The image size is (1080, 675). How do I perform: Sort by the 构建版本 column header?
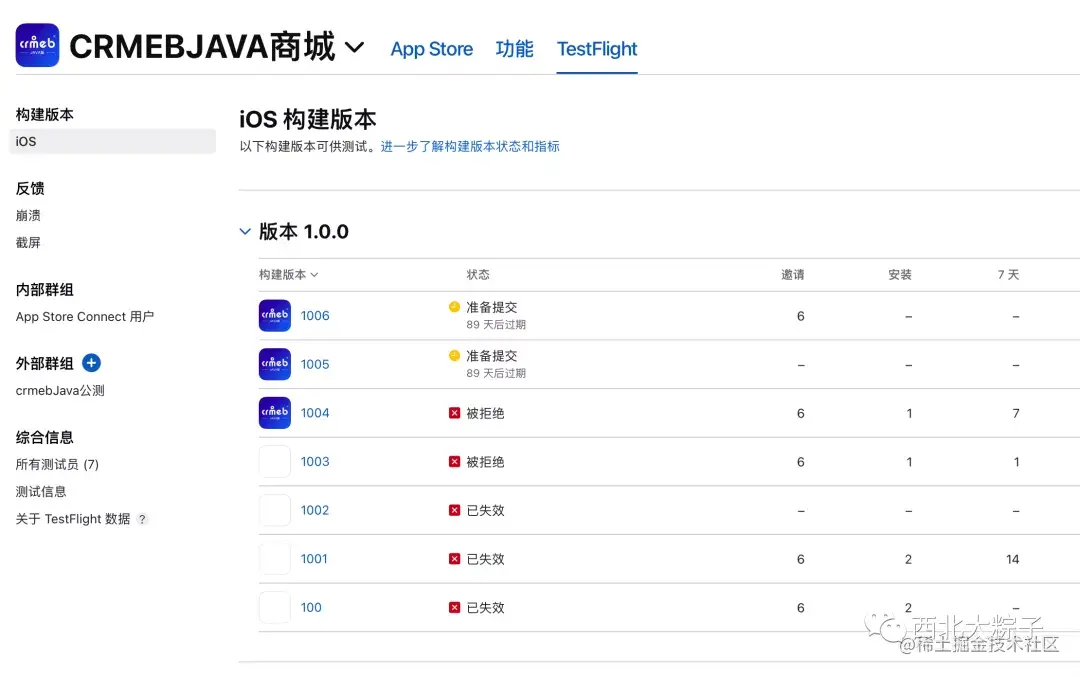point(288,275)
